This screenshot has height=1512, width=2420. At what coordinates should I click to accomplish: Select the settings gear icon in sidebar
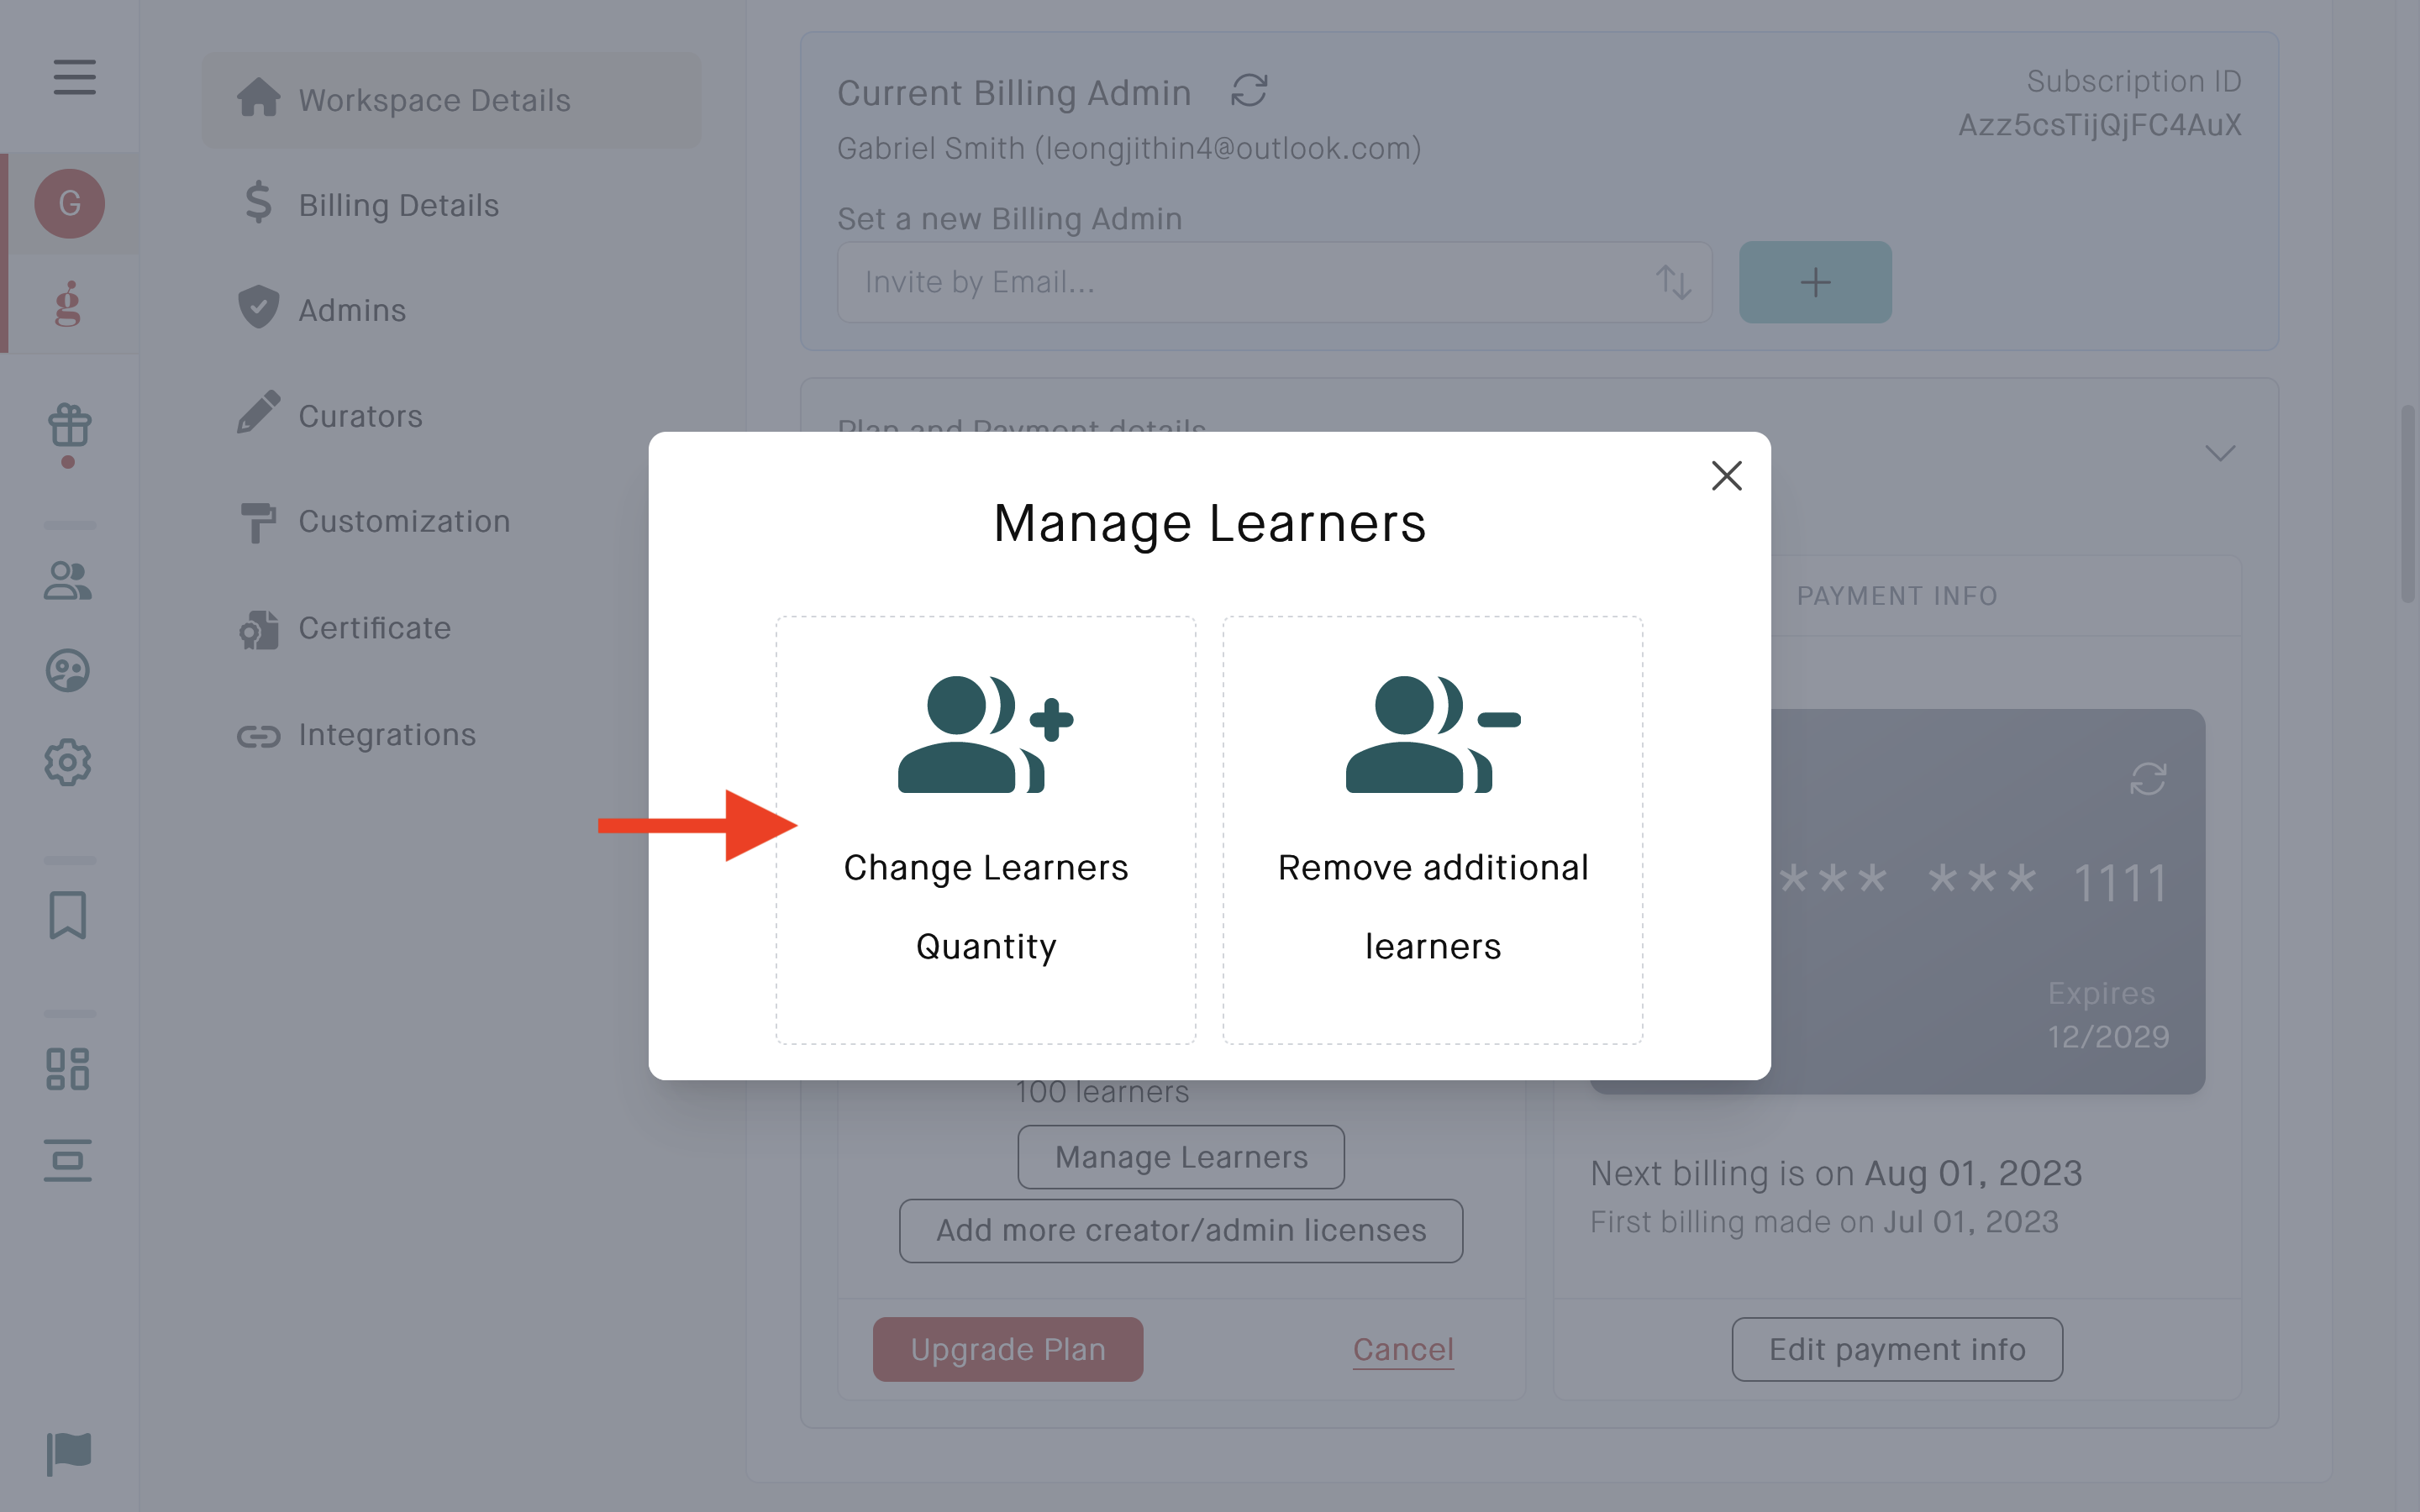68,762
